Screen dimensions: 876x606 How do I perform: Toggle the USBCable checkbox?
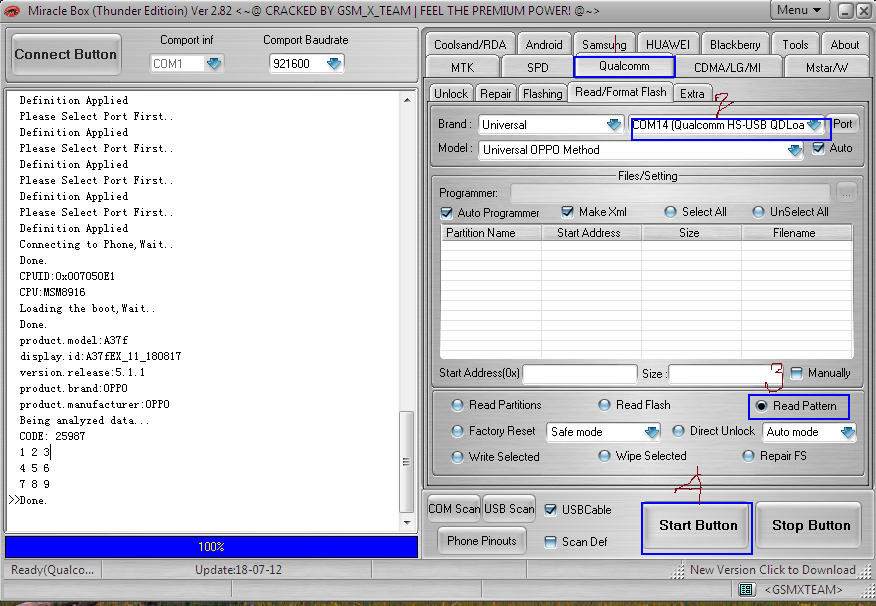pos(550,509)
